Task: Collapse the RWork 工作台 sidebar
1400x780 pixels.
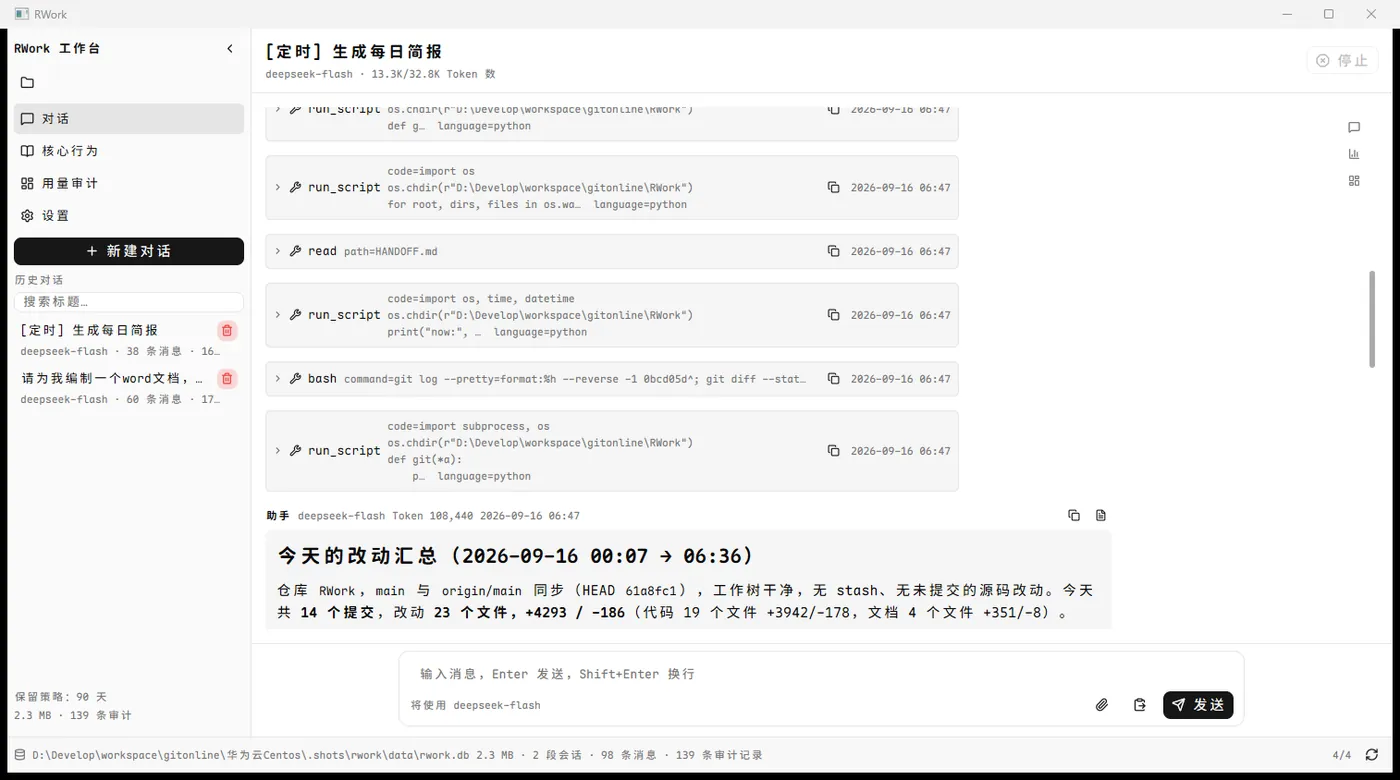Action: [230, 48]
